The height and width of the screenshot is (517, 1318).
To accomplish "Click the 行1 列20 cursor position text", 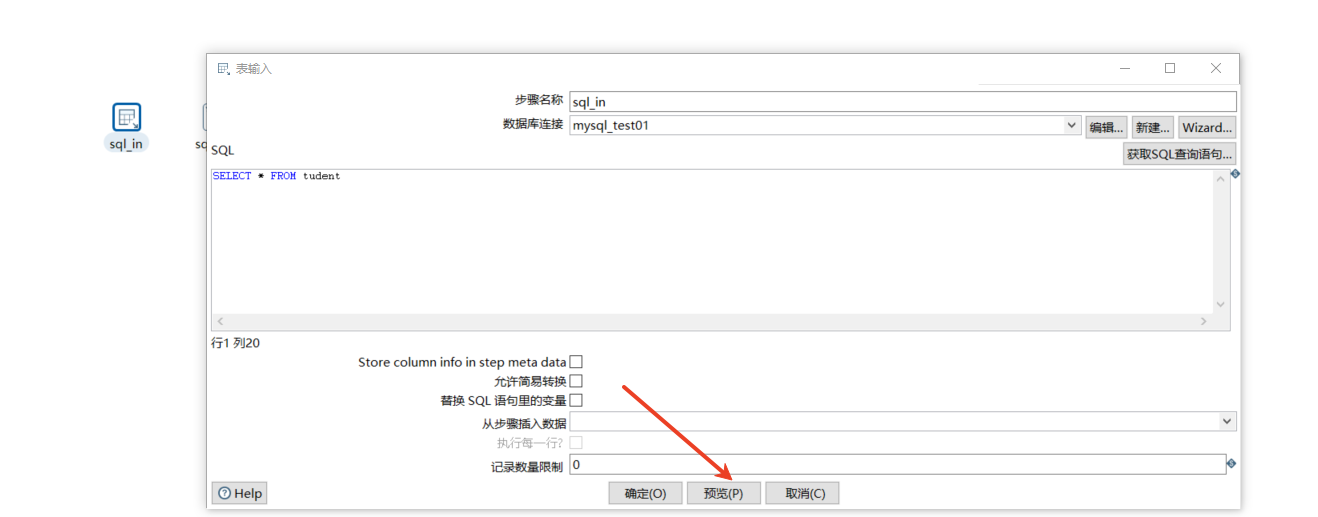I will point(236,343).
